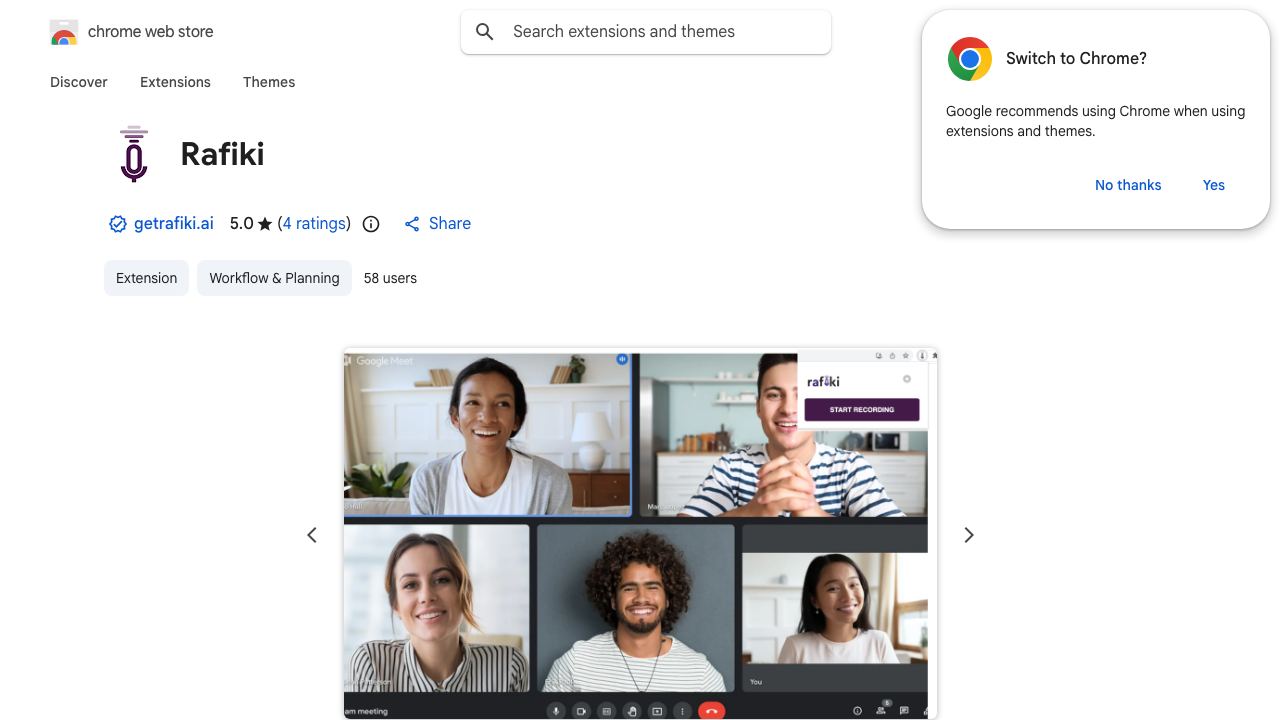Open the Google Meet screenshot preview
1280x720 pixels.
(x=640, y=534)
